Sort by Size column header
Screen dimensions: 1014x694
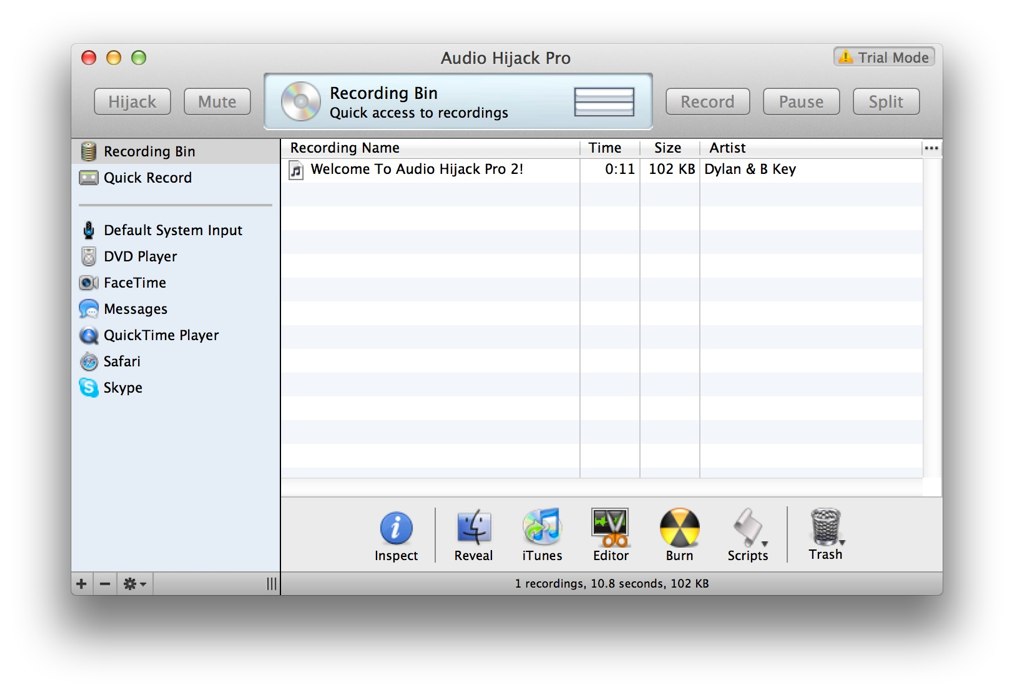pyautogui.click(x=669, y=148)
